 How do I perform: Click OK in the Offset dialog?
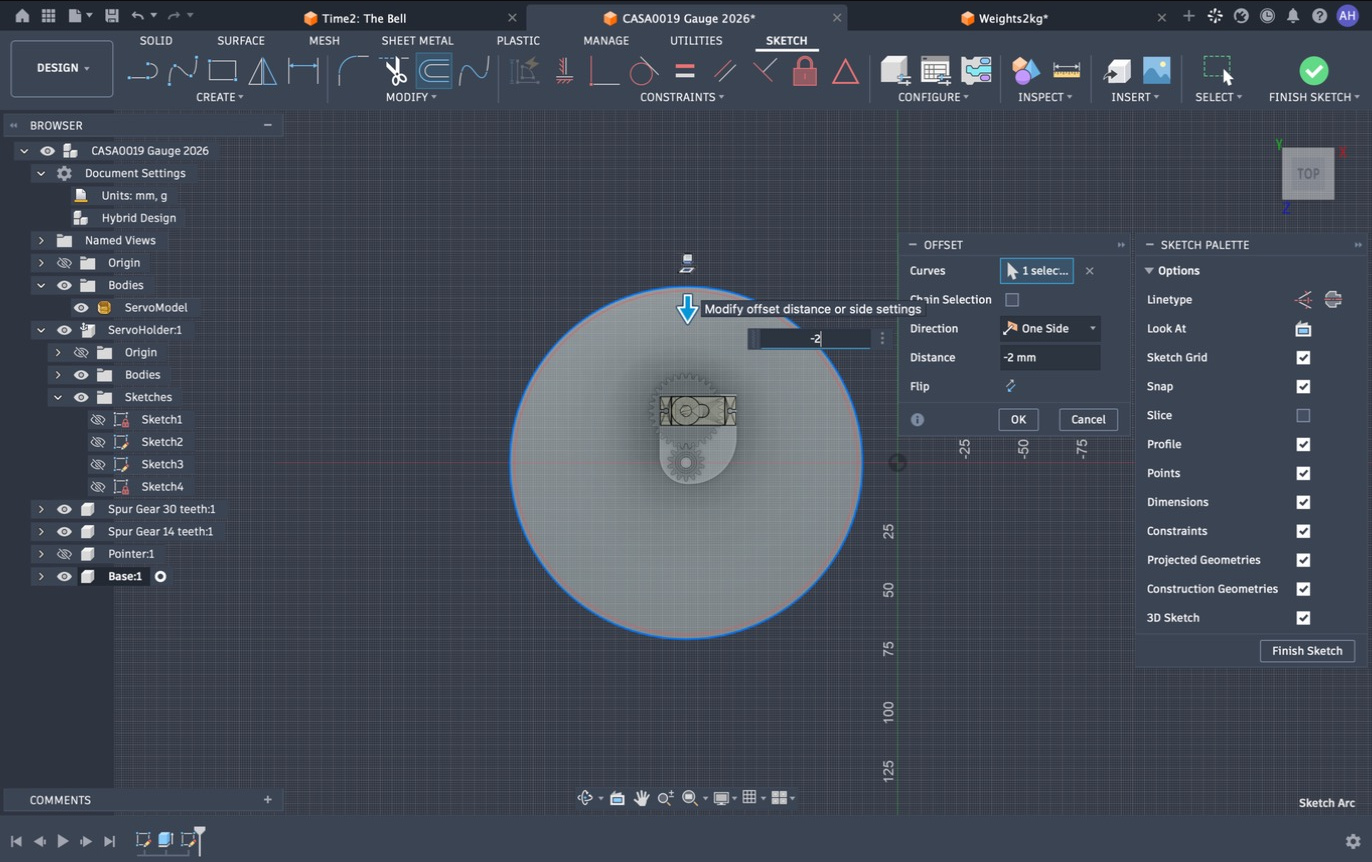tap(1018, 420)
